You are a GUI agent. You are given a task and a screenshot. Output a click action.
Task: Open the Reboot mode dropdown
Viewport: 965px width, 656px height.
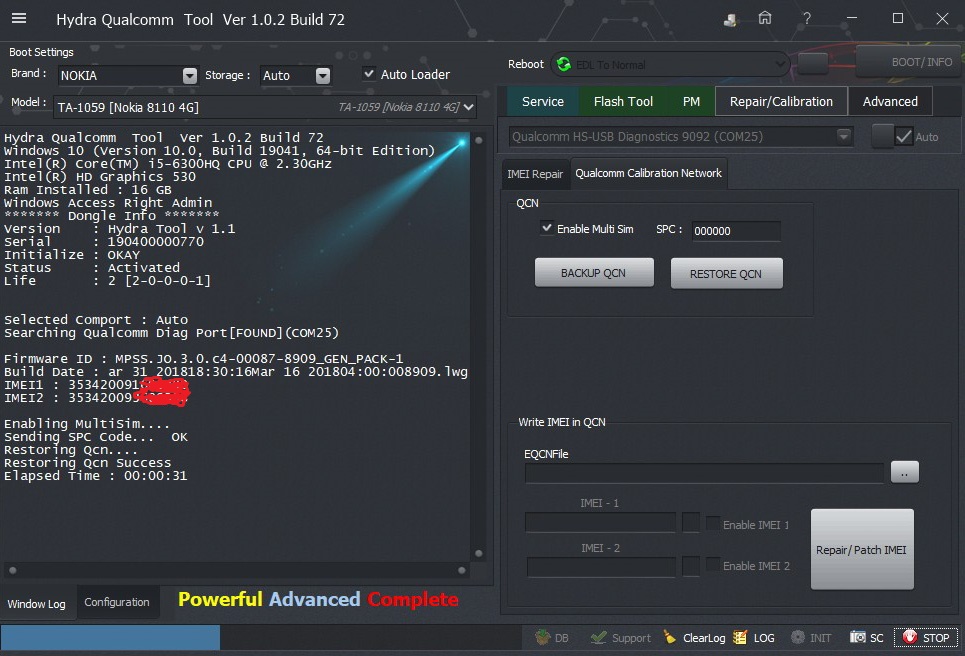tap(779, 64)
